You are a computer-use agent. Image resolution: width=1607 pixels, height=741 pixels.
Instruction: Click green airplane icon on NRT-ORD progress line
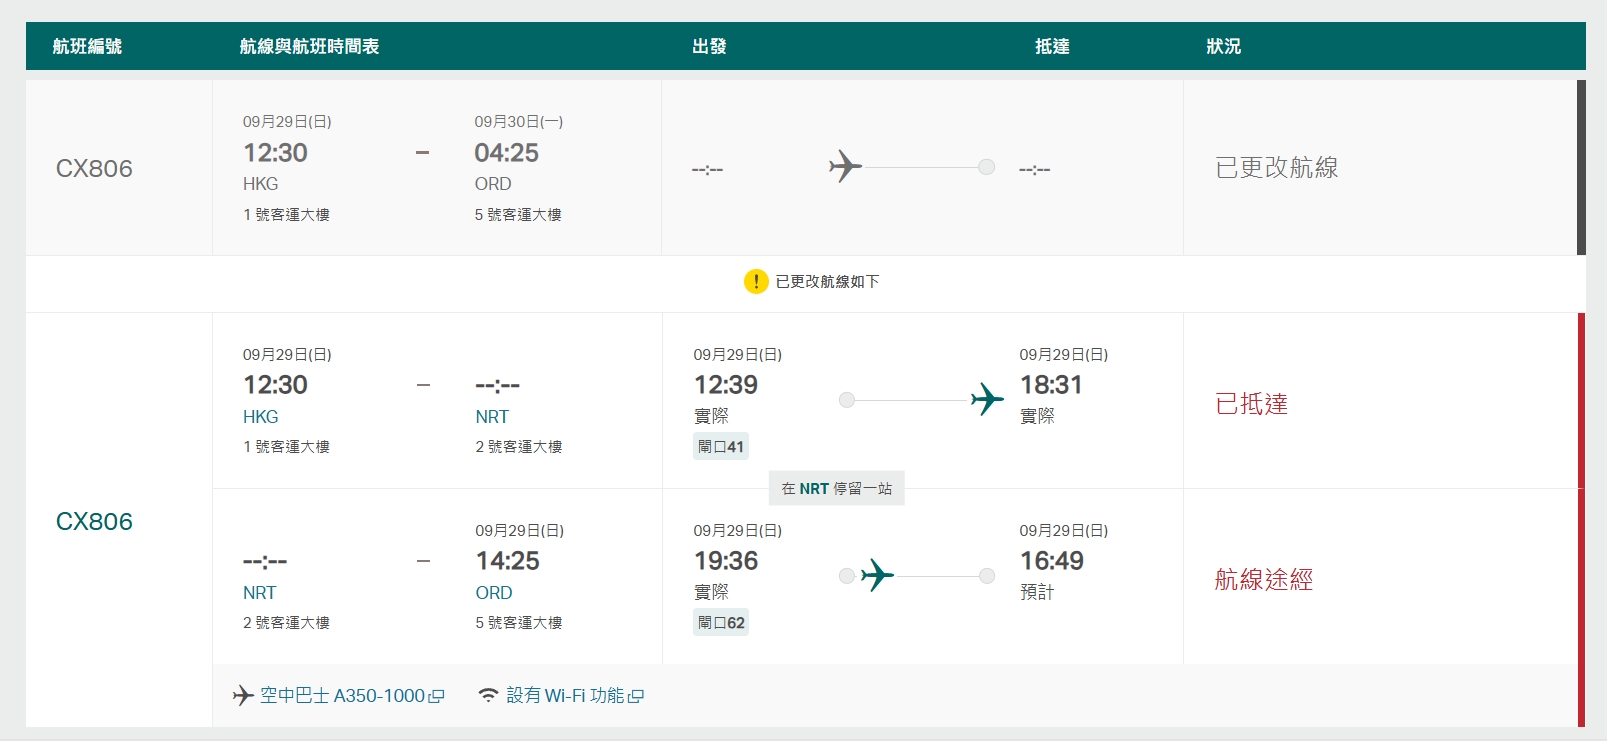click(x=877, y=575)
